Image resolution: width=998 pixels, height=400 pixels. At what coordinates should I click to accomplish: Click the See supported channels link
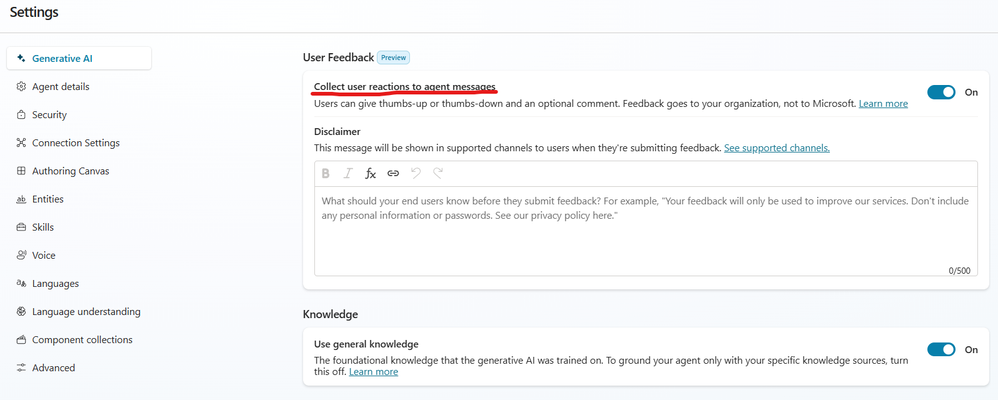pyautogui.click(x=776, y=148)
